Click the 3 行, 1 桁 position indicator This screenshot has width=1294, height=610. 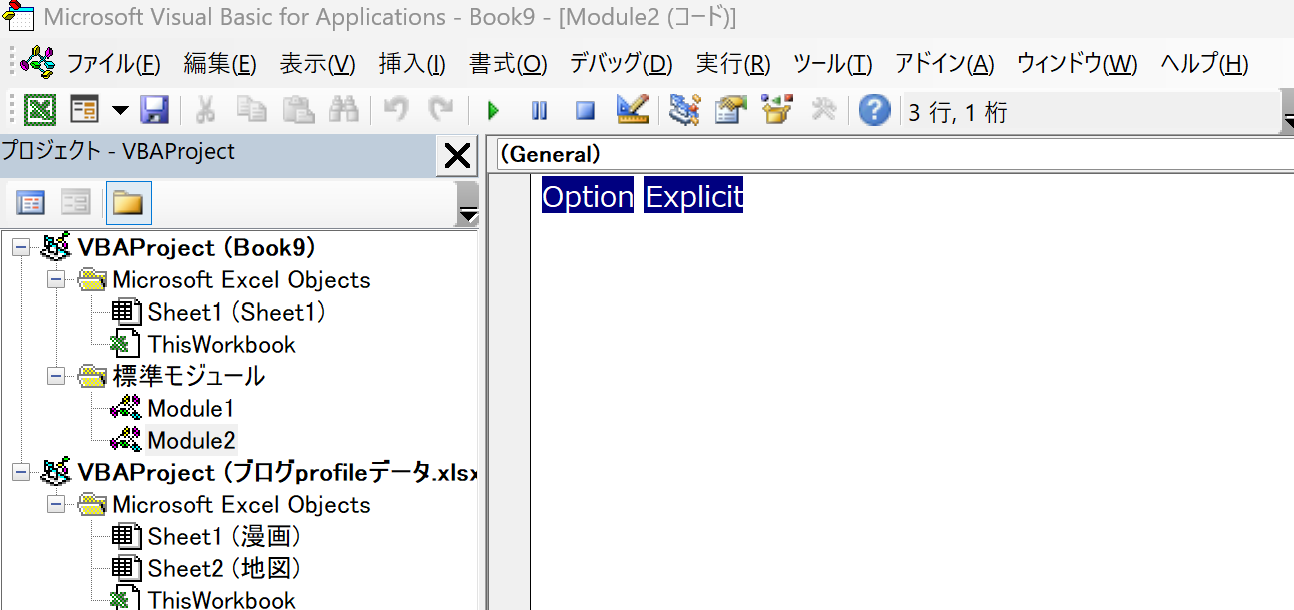pos(958,113)
